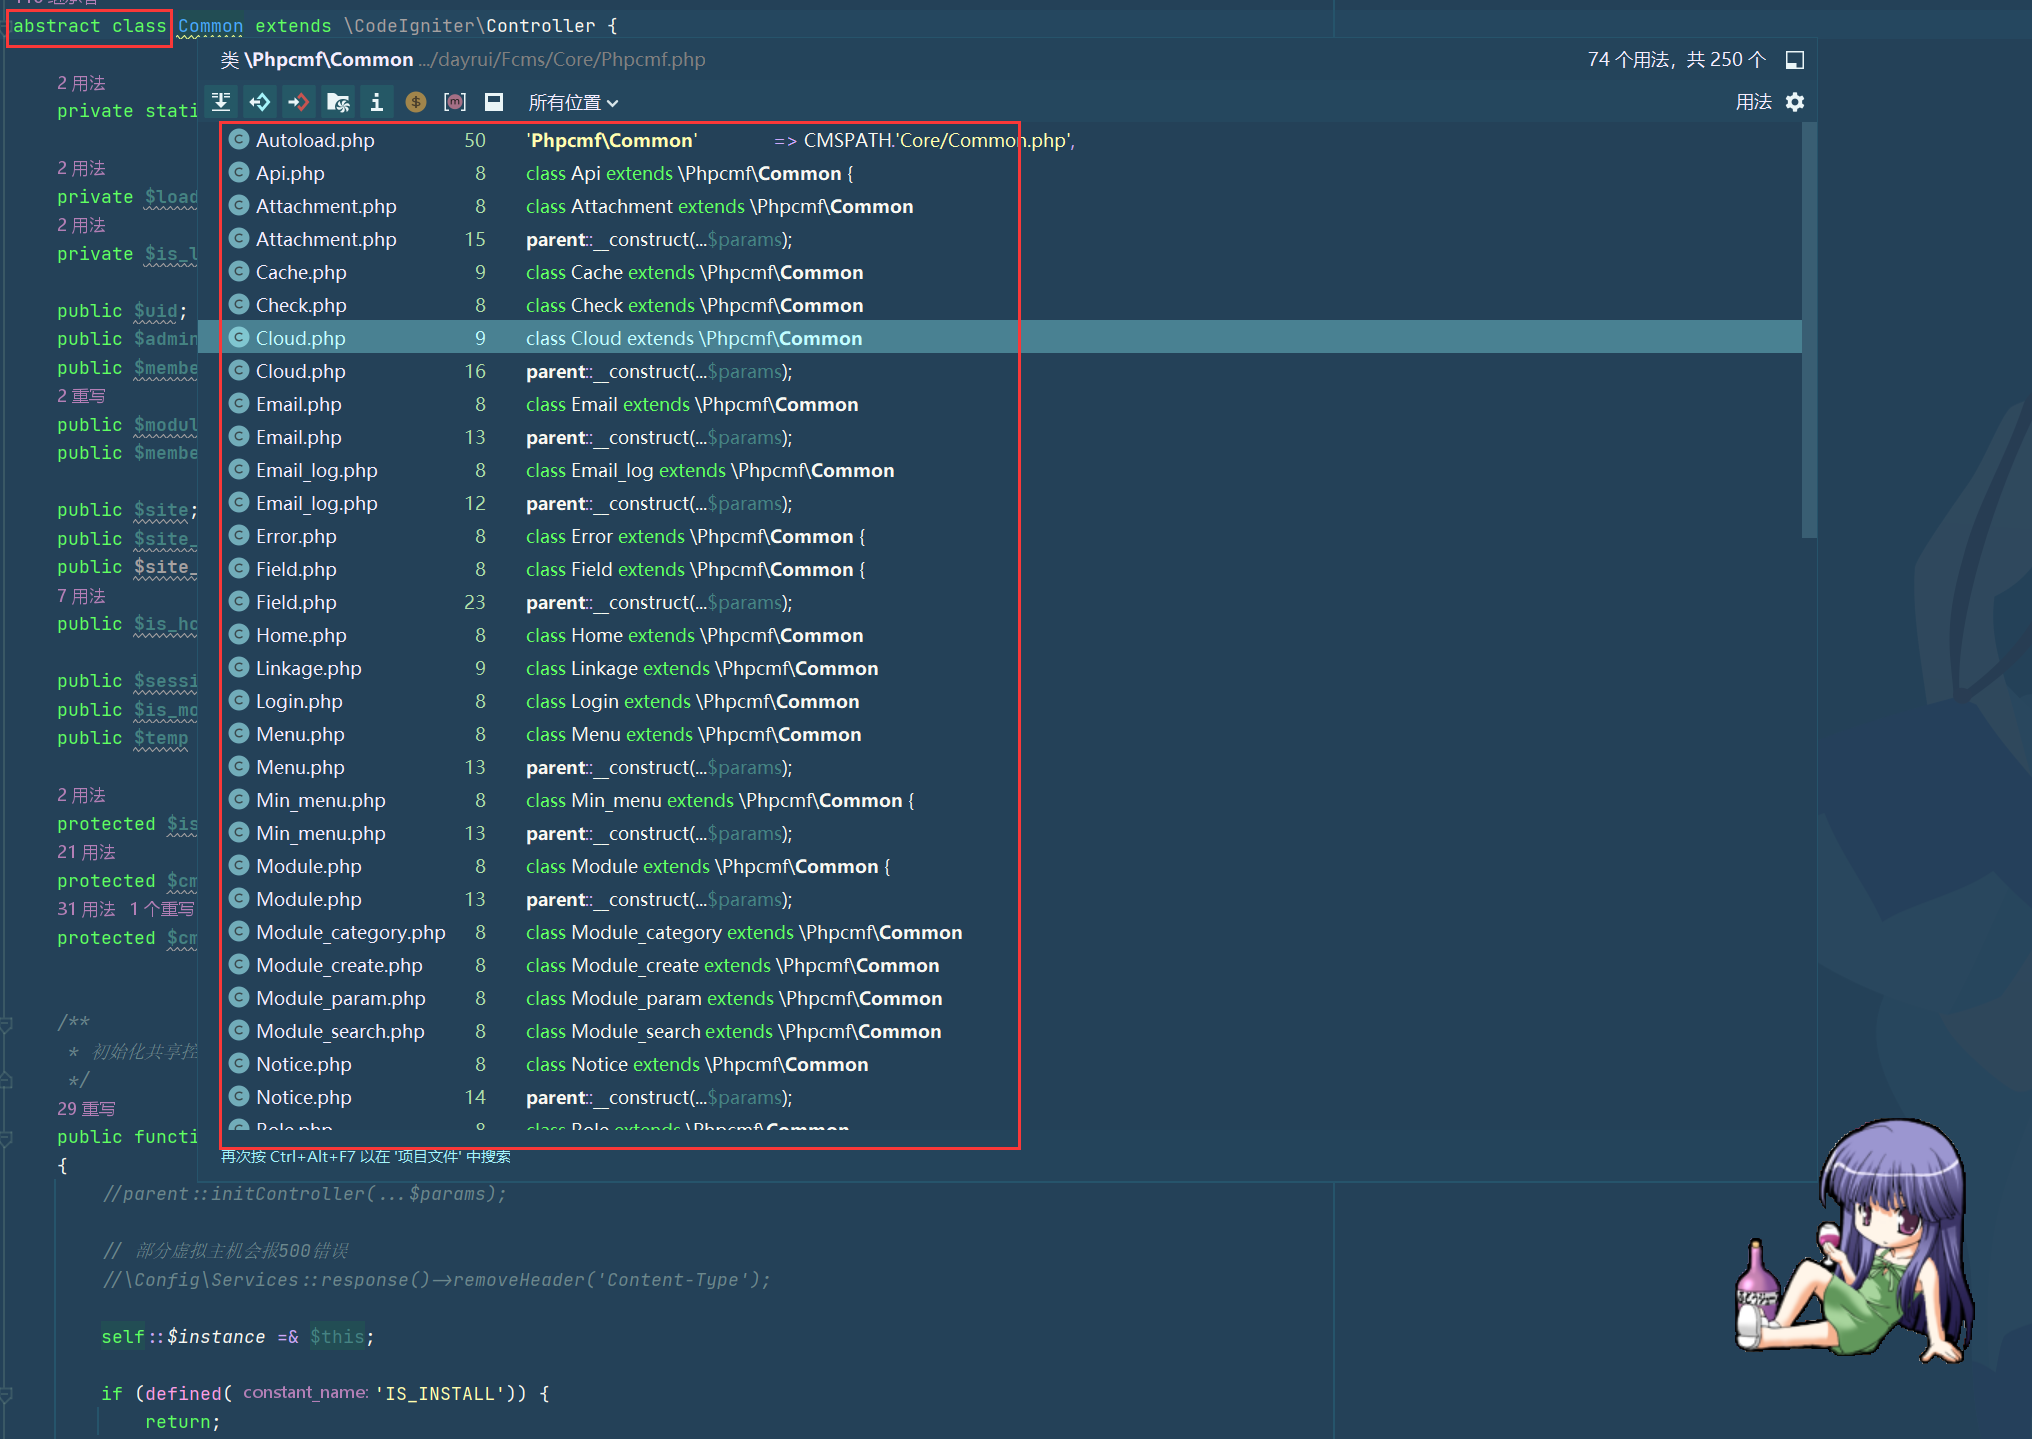
Task: Click the '2 重写' inlay hint
Action: click(x=81, y=396)
